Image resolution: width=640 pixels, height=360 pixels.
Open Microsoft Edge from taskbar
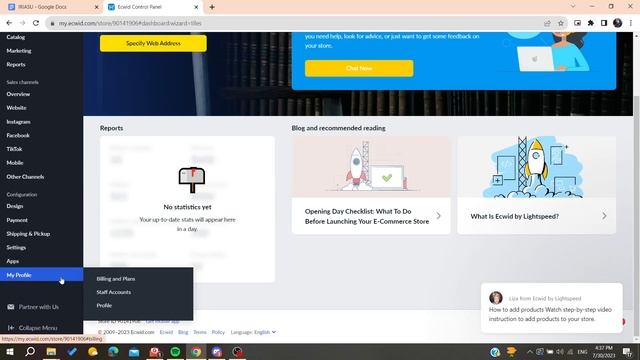[113, 351]
